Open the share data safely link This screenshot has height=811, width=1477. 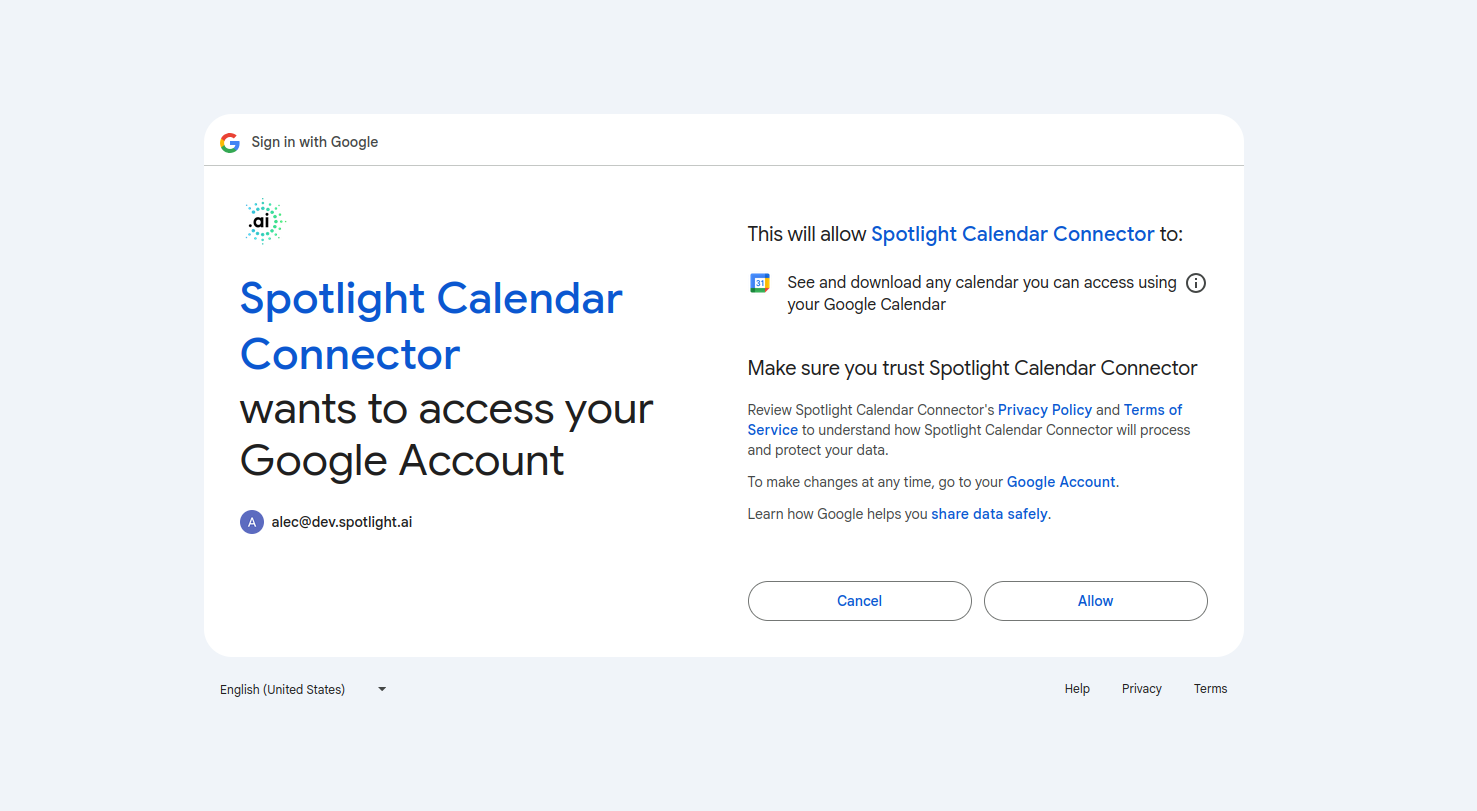pos(990,514)
